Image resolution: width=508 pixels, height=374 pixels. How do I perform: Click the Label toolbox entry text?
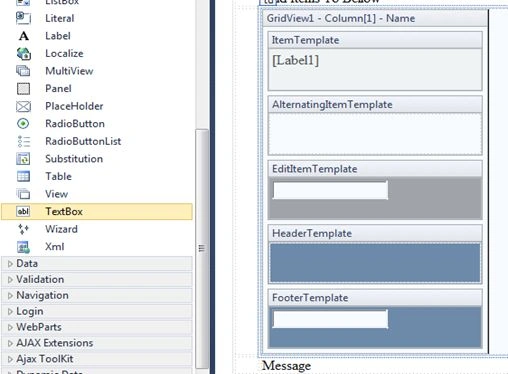pos(58,36)
